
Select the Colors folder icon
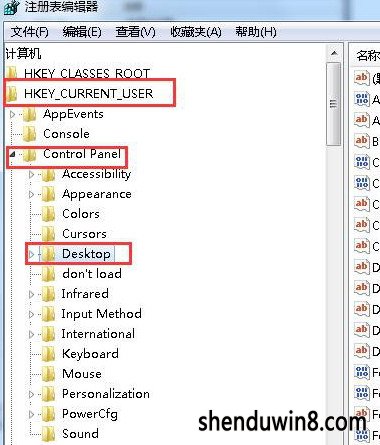(x=49, y=214)
